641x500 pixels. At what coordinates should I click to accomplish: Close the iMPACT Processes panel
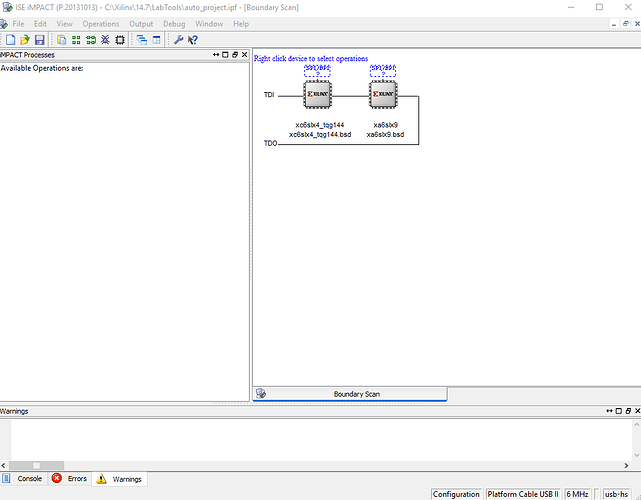244,54
